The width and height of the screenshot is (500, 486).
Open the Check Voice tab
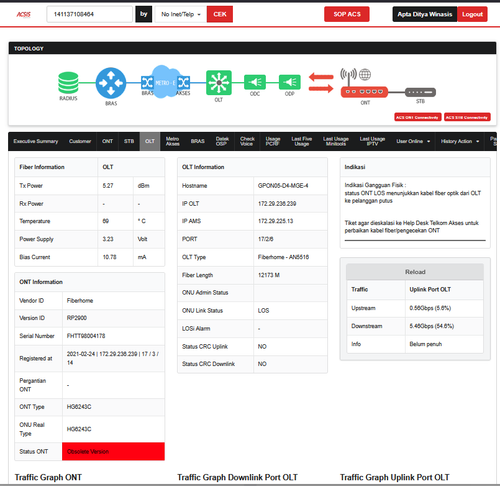247,141
